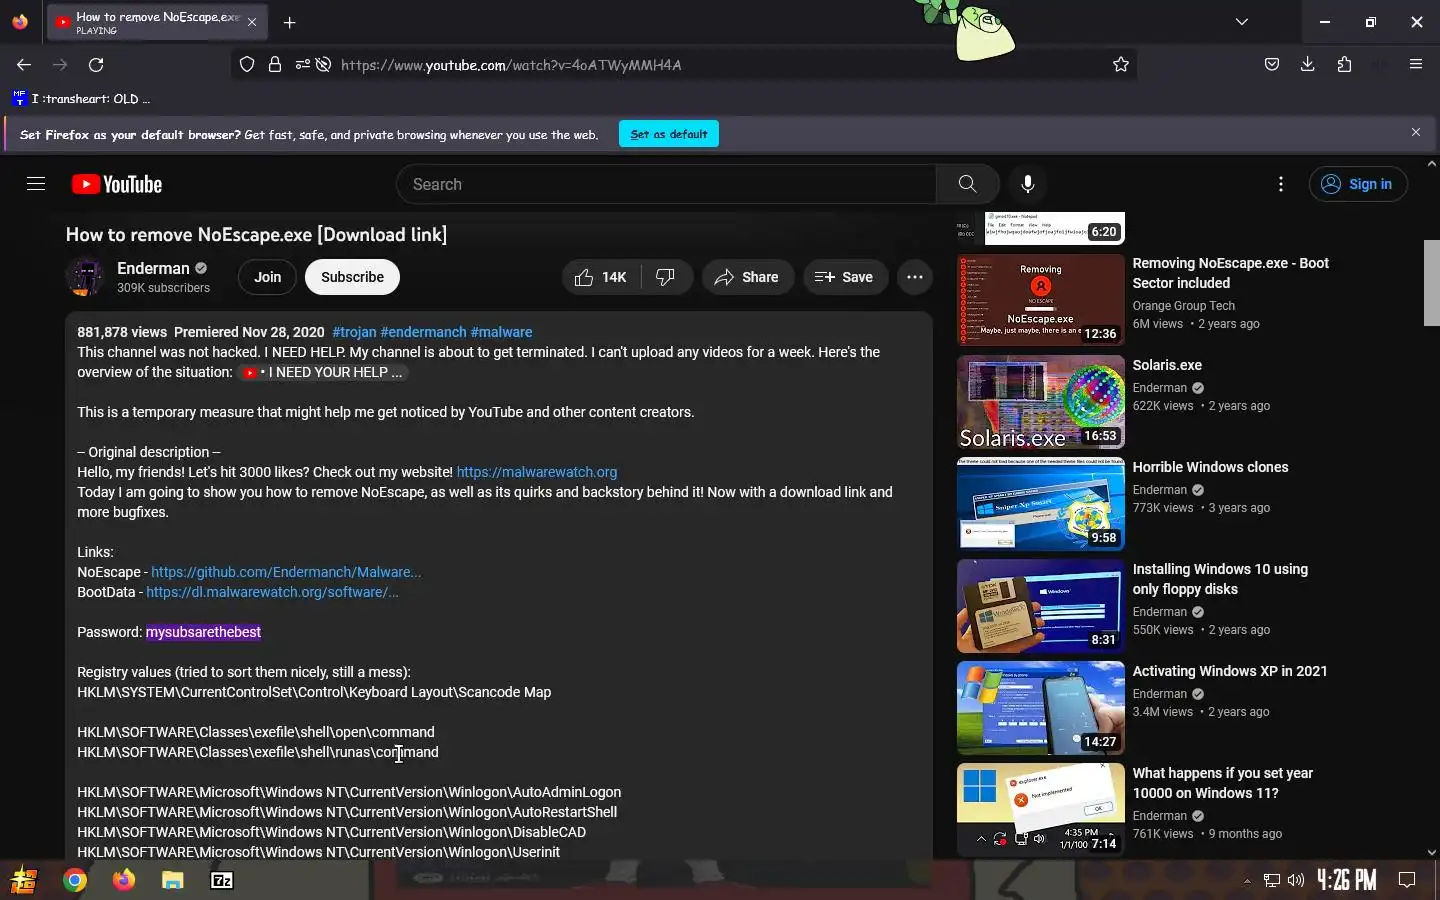This screenshot has width=1440, height=900.
Task: Click the Set as default button
Action: 669,134
